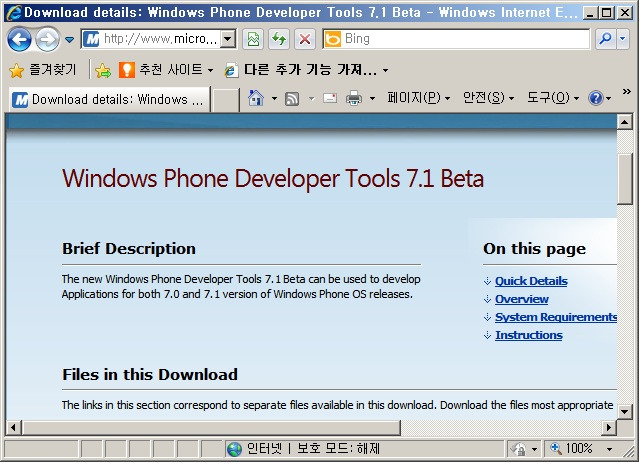Expand the print options dropdown
The height and width of the screenshot is (462, 639).
click(372, 98)
